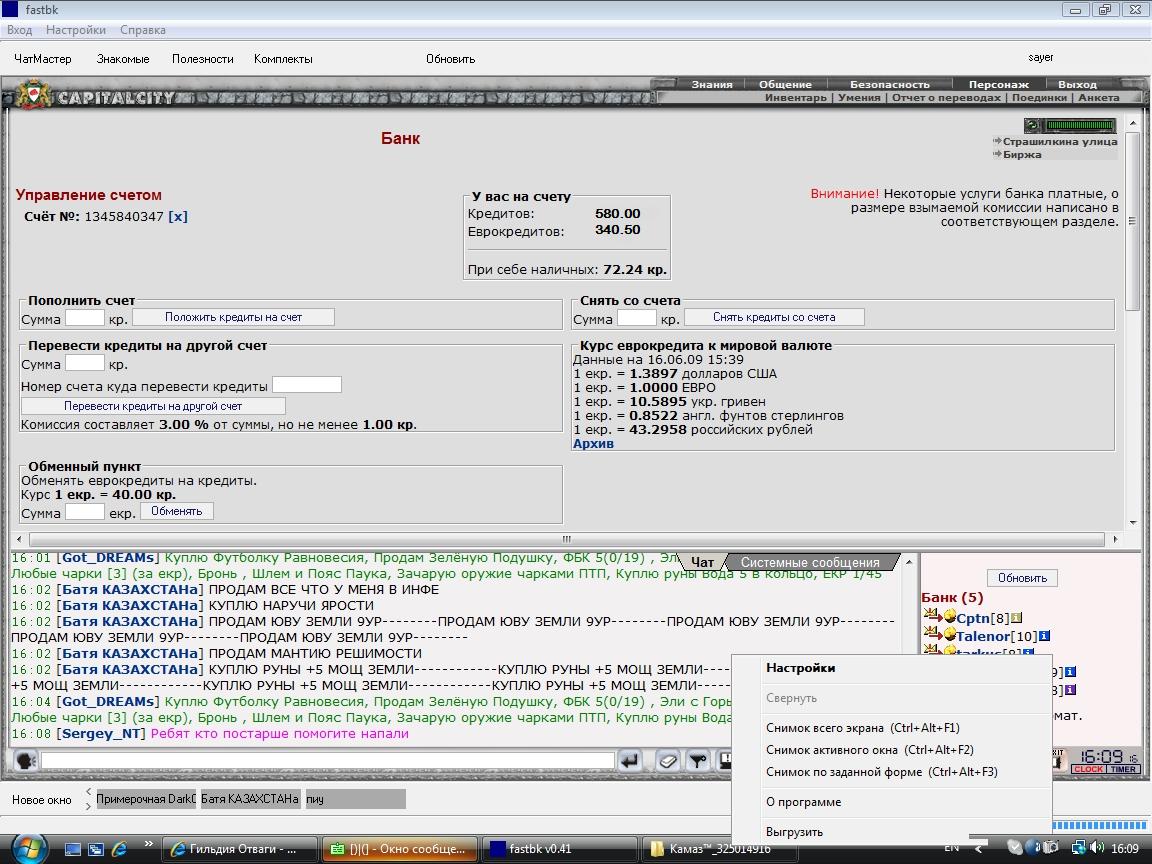Select Выгрузить in context menu
The image size is (1152, 864).
(891, 832)
